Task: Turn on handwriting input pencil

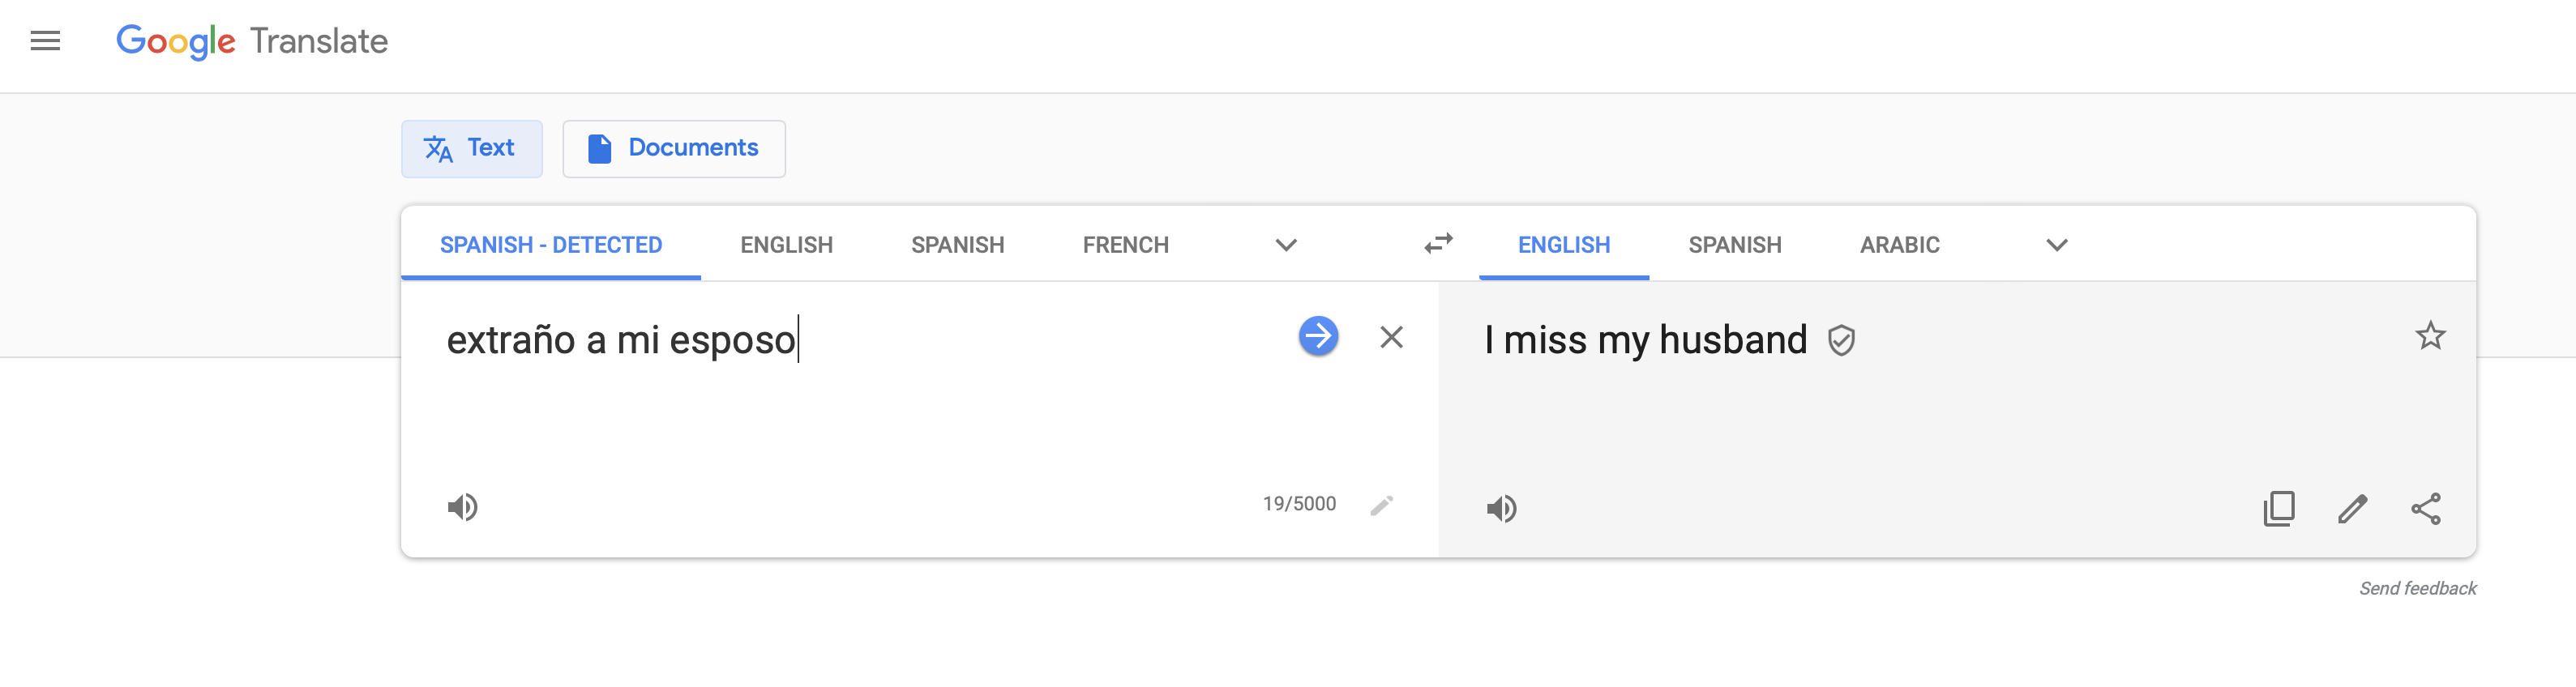Action: click(1382, 505)
